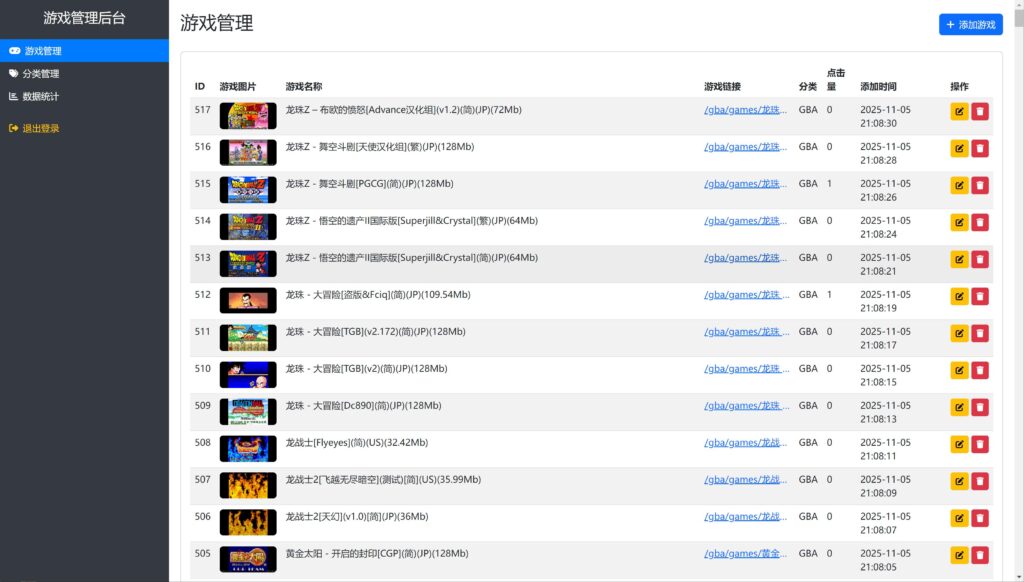Open the 数据统计 section
This screenshot has height=582, width=1024.
pos(38,96)
